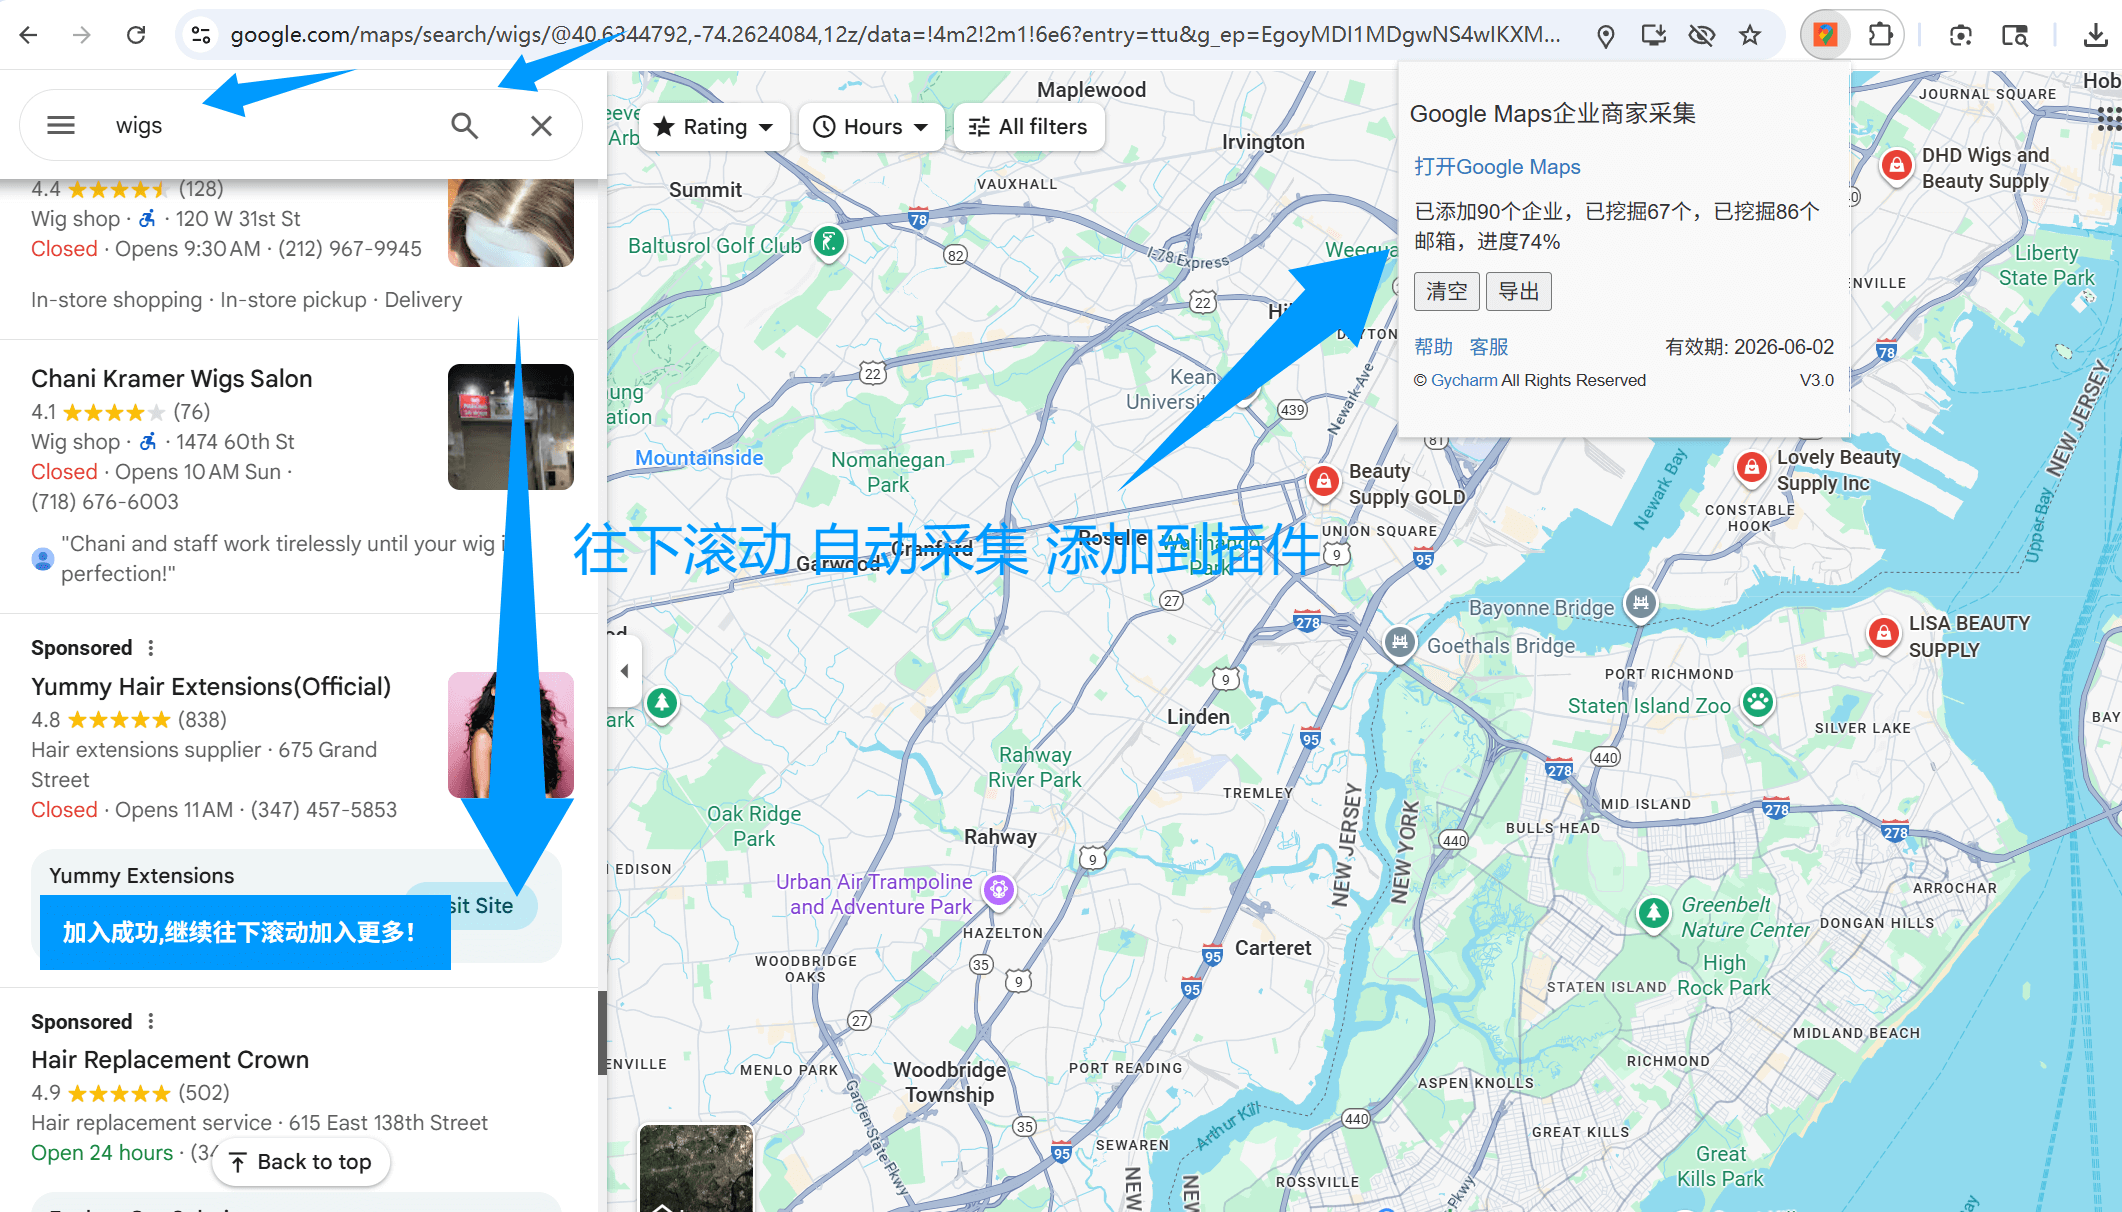This screenshot has height=1212, width=2122.
Task: Clear the wigs search with X
Action: click(x=541, y=125)
